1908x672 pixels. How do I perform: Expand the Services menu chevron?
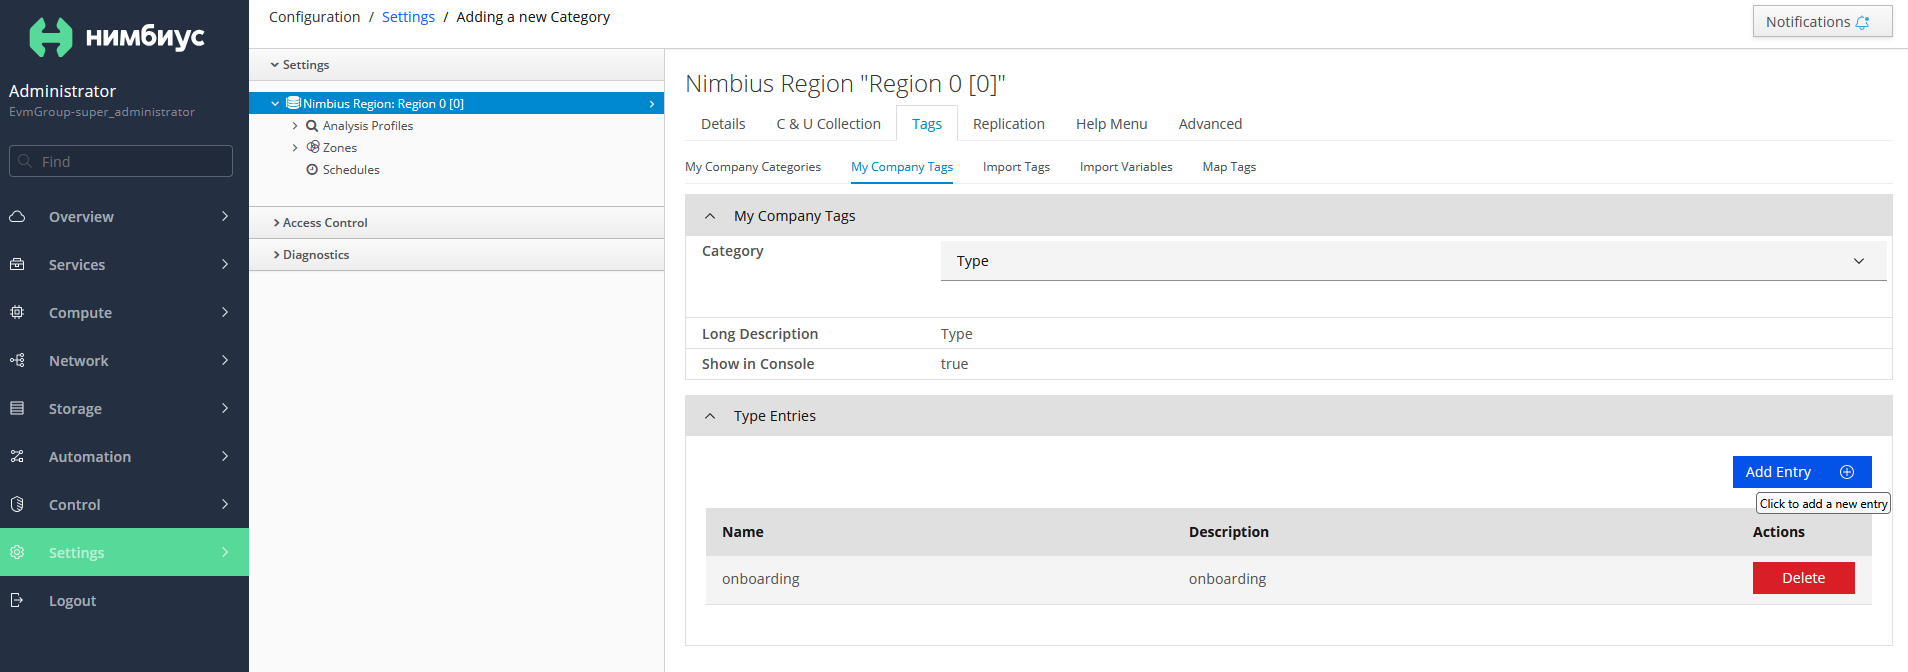(225, 264)
